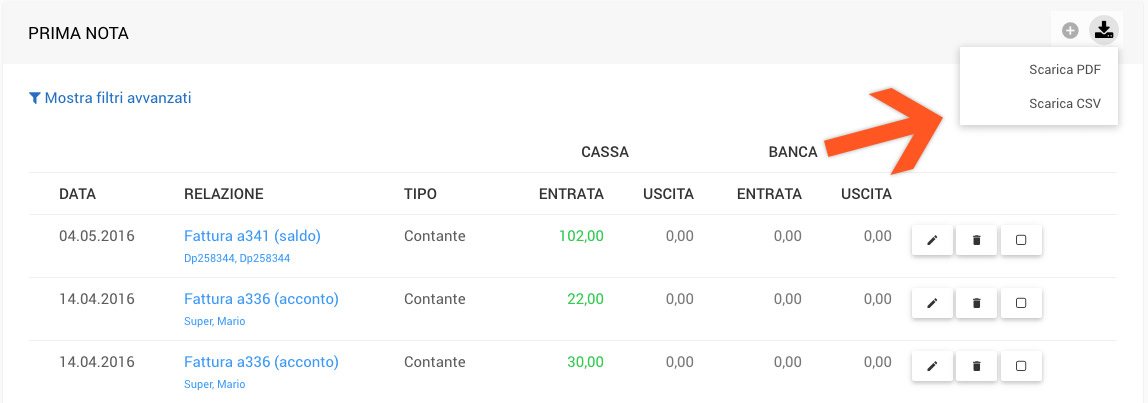
Task: Choose Scarica PDF from the menu
Action: point(1065,70)
